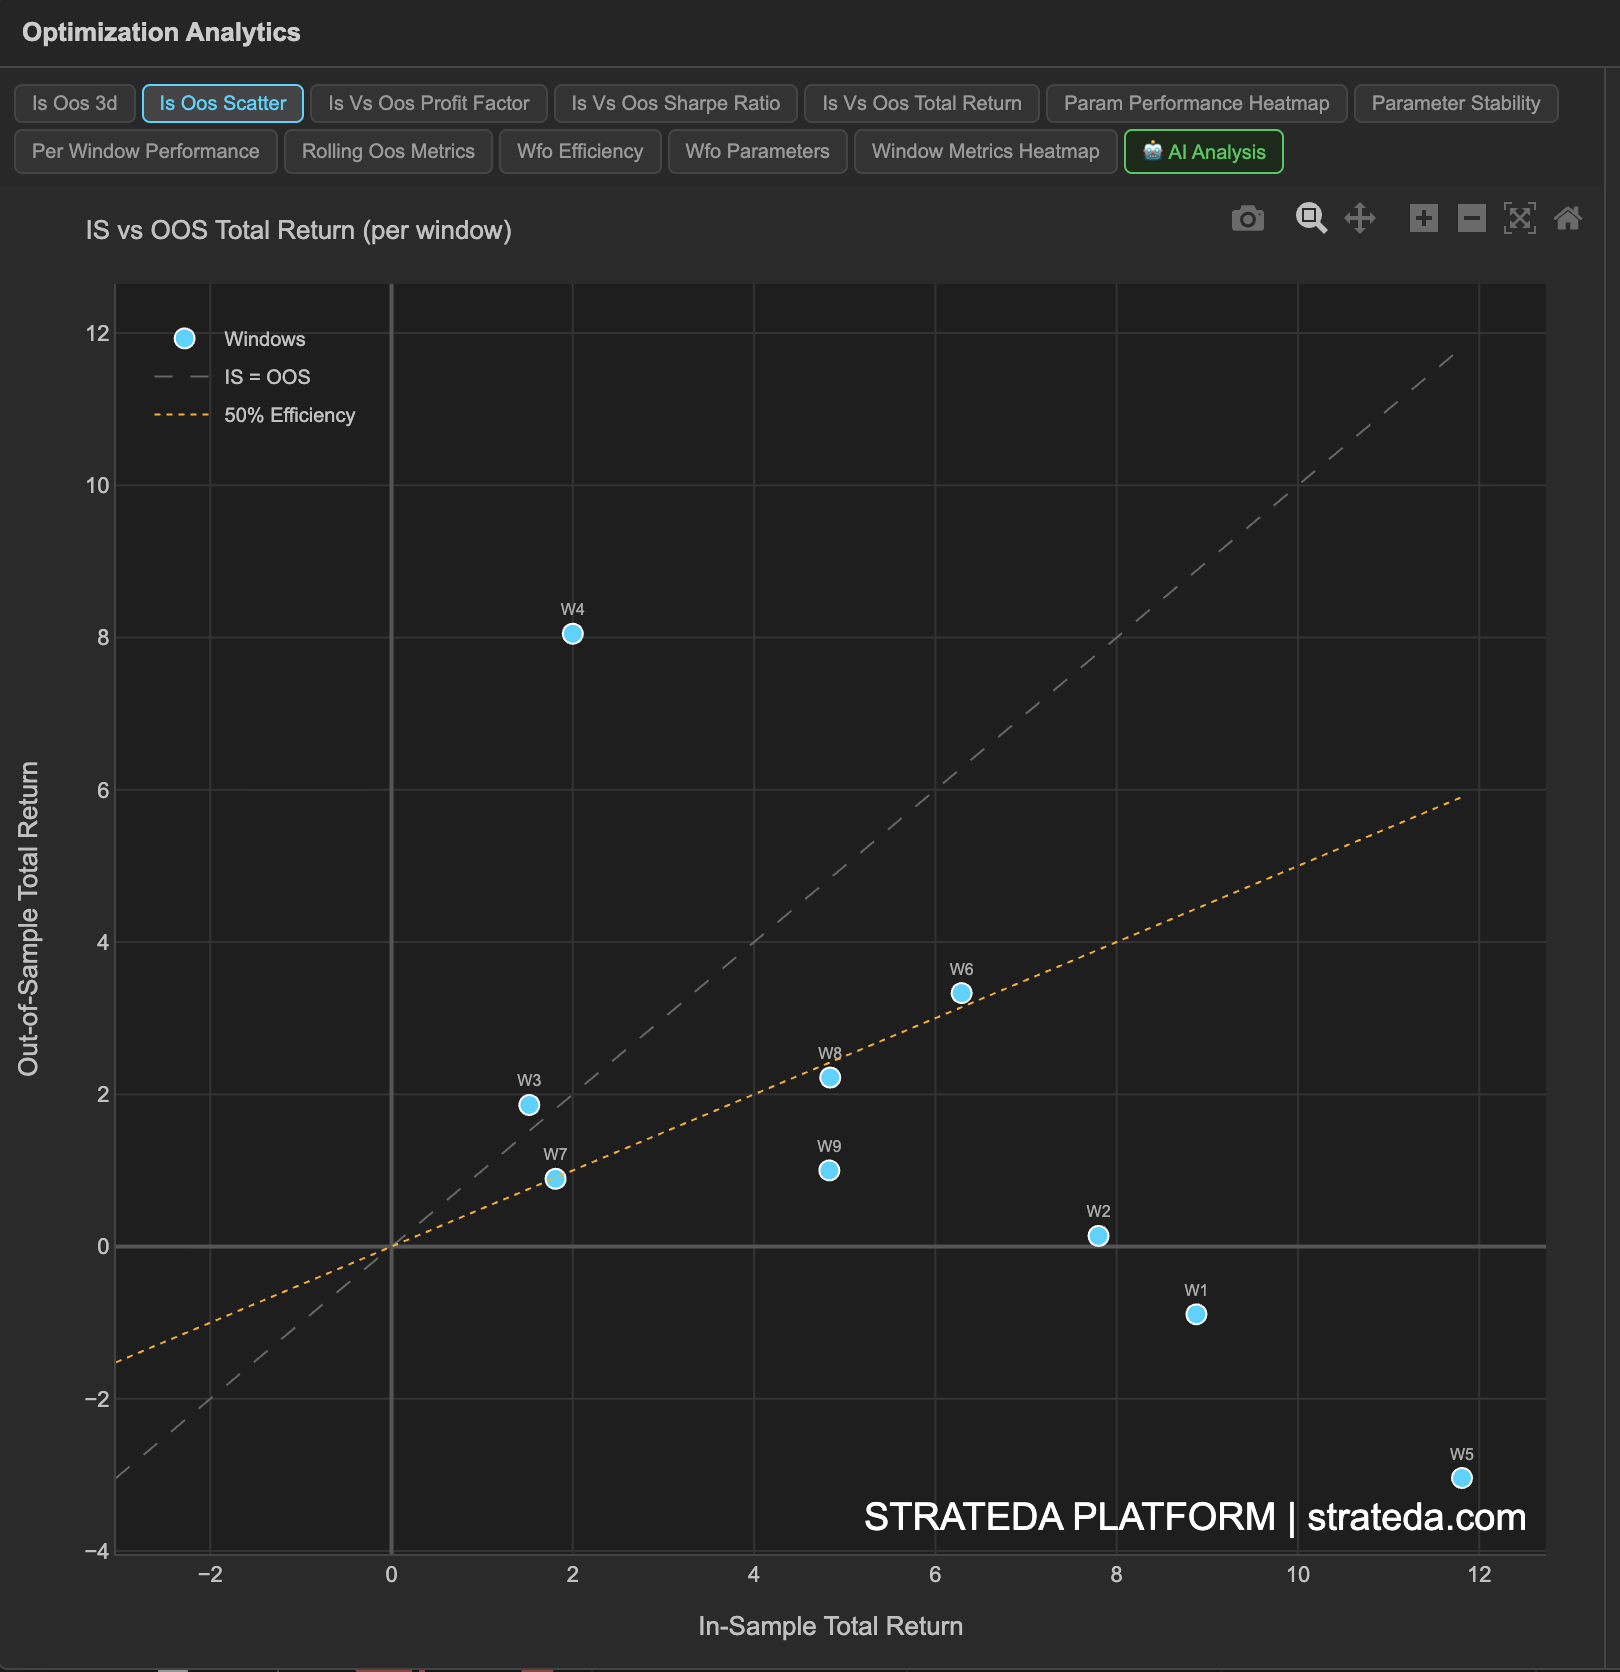Image resolution: width=1620 pixels, height=1672 pixels.
Task: Zoom in using the plus icon
Action: tap(1424, 218)
